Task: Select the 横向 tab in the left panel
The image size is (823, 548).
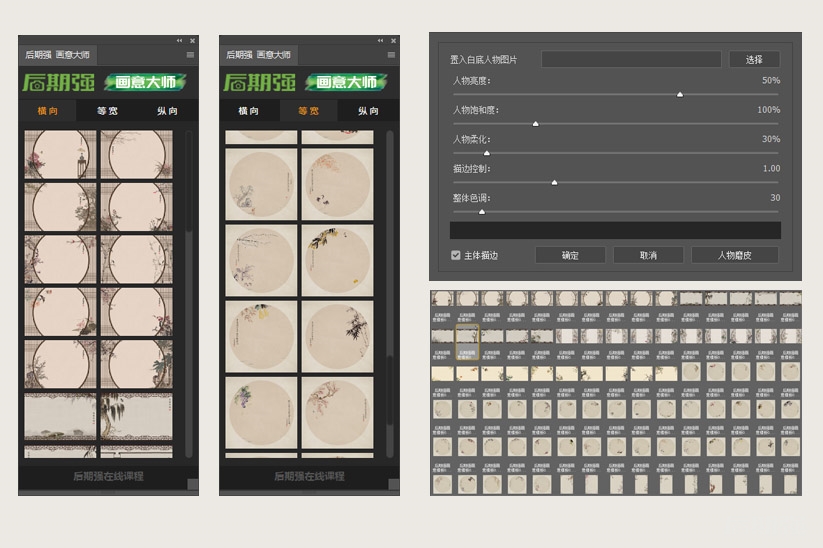Action: 48,111
